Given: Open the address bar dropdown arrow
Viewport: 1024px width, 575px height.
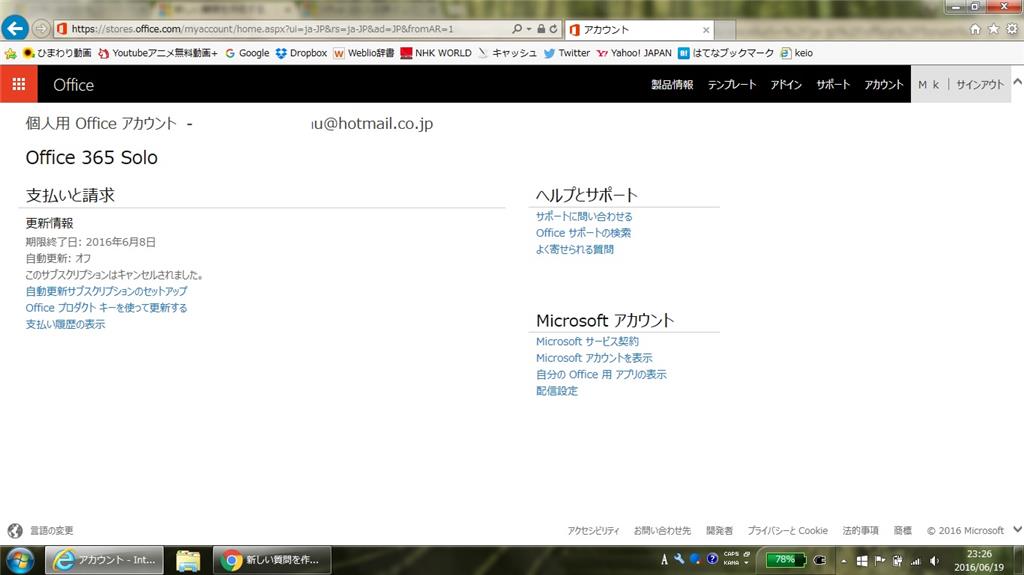Looking at the screenshot, I should 529,29.
